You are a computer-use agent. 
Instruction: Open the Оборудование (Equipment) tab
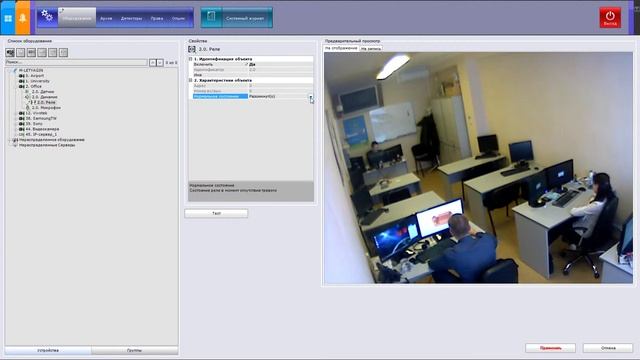(77, 18)
